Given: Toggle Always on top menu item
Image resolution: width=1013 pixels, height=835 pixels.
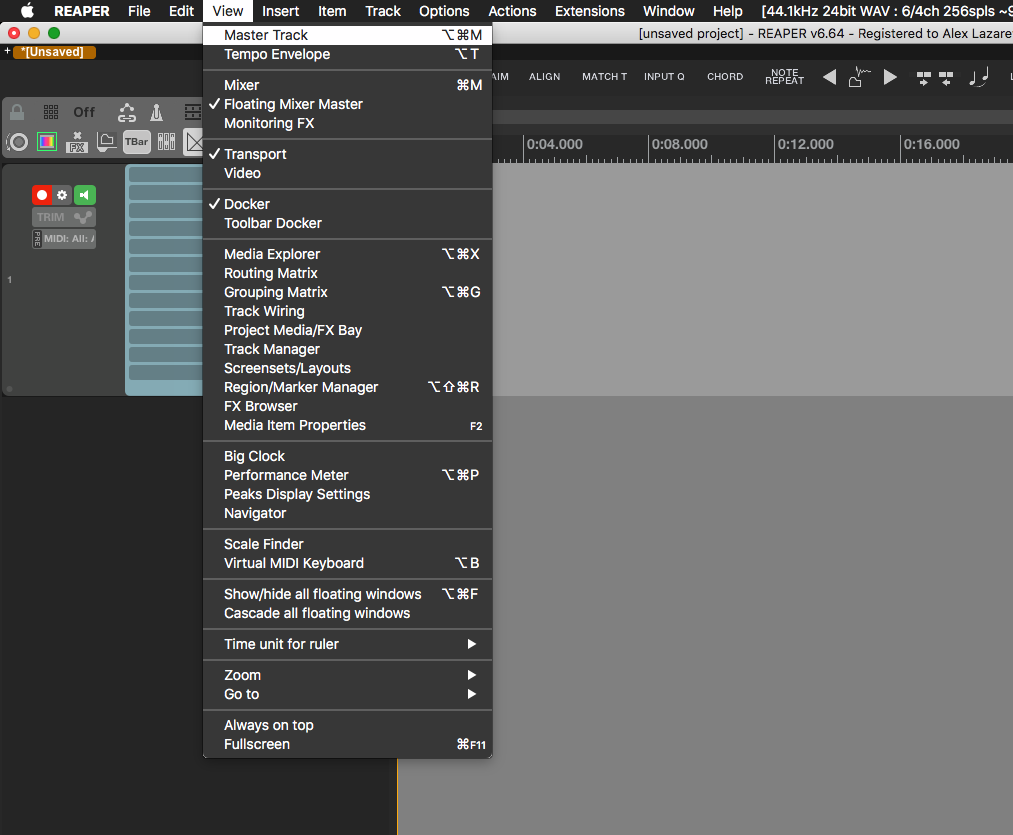Looking at the screenshot, I should click(x=348, y=725).
